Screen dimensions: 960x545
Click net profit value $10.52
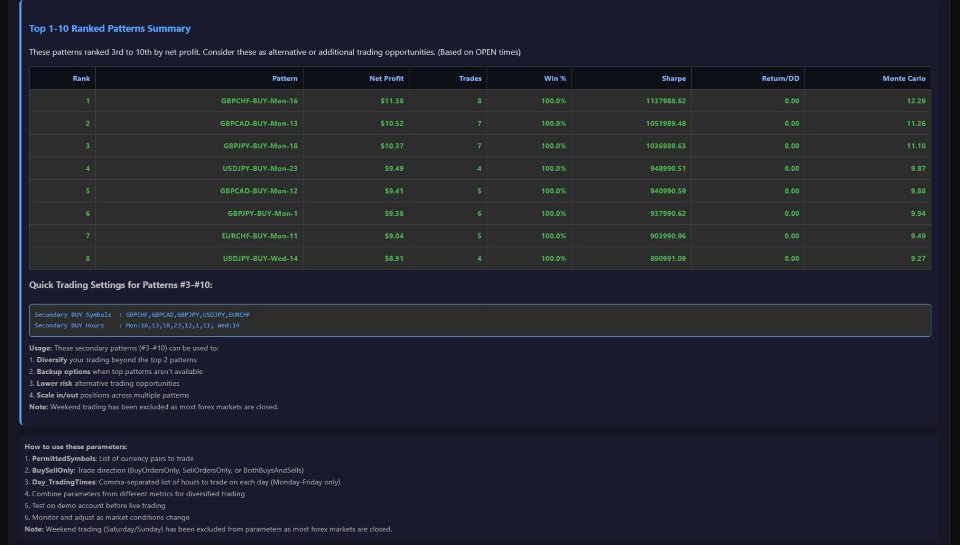tap(392, 124)
